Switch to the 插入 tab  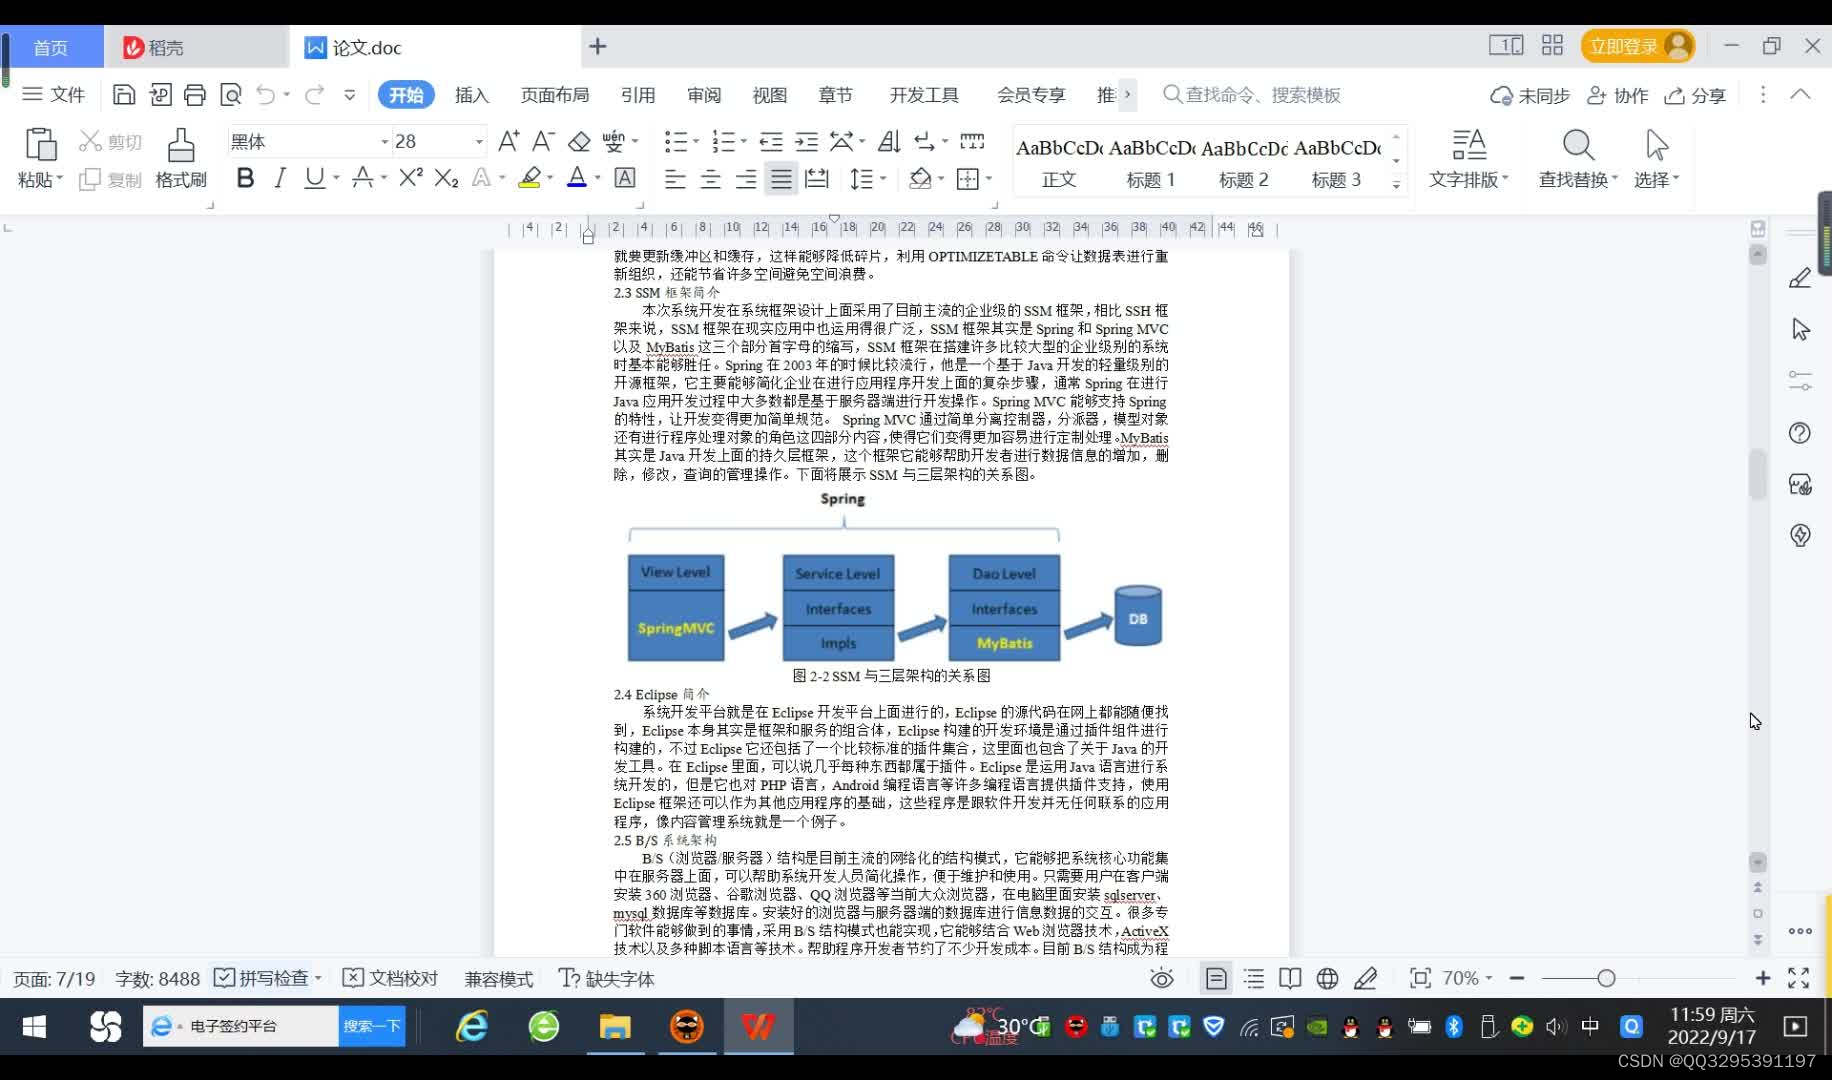point(472,95)
